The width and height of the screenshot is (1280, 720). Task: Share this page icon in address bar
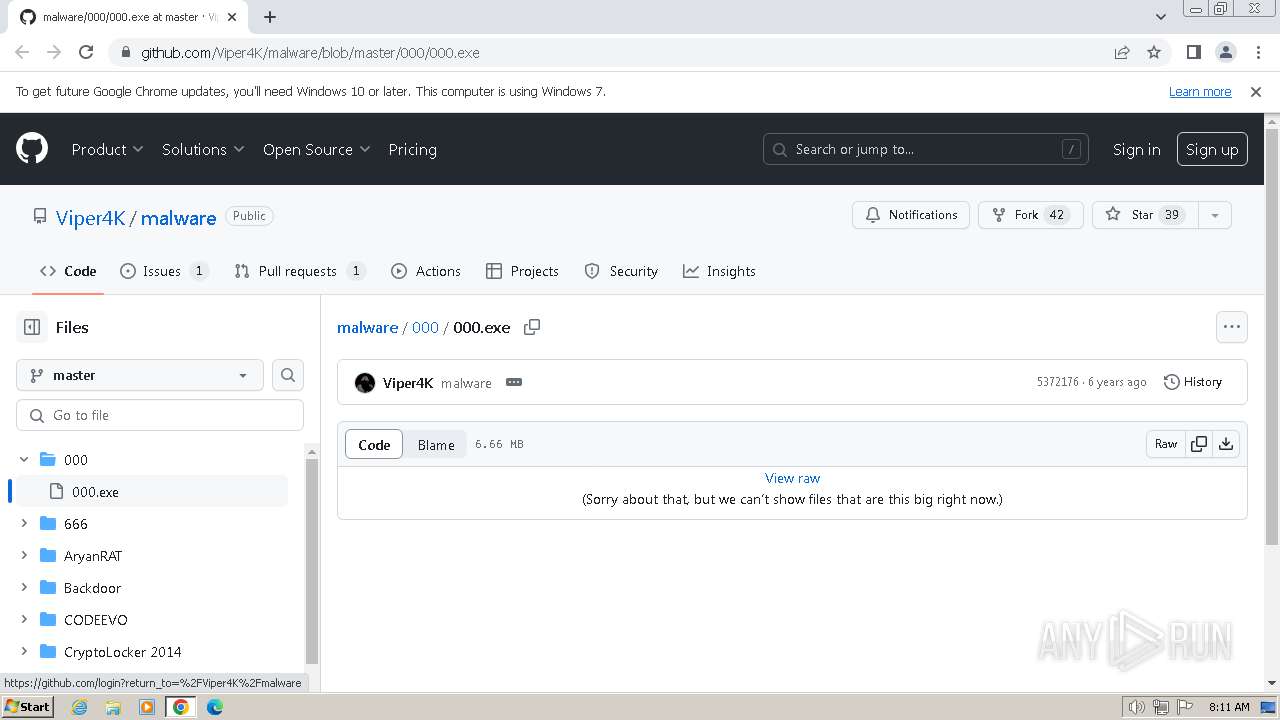[x=1122, y=52]
